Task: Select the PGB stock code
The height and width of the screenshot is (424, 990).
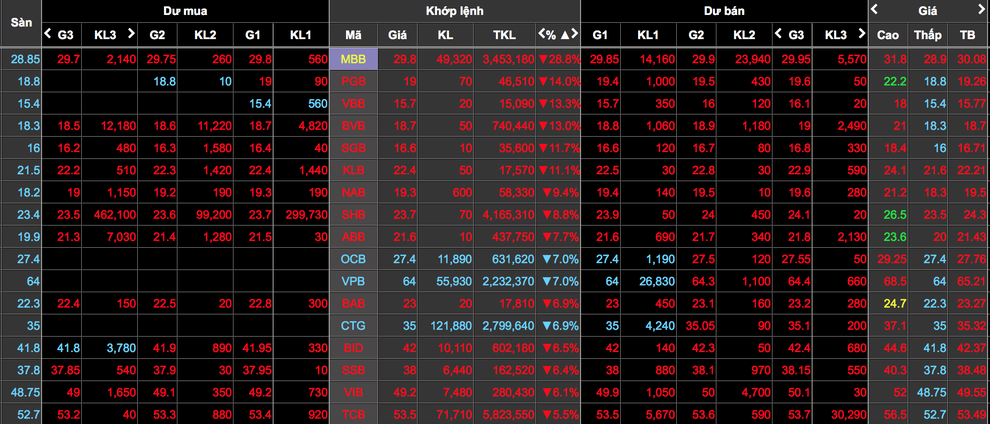Action: [x=354, y=81]
